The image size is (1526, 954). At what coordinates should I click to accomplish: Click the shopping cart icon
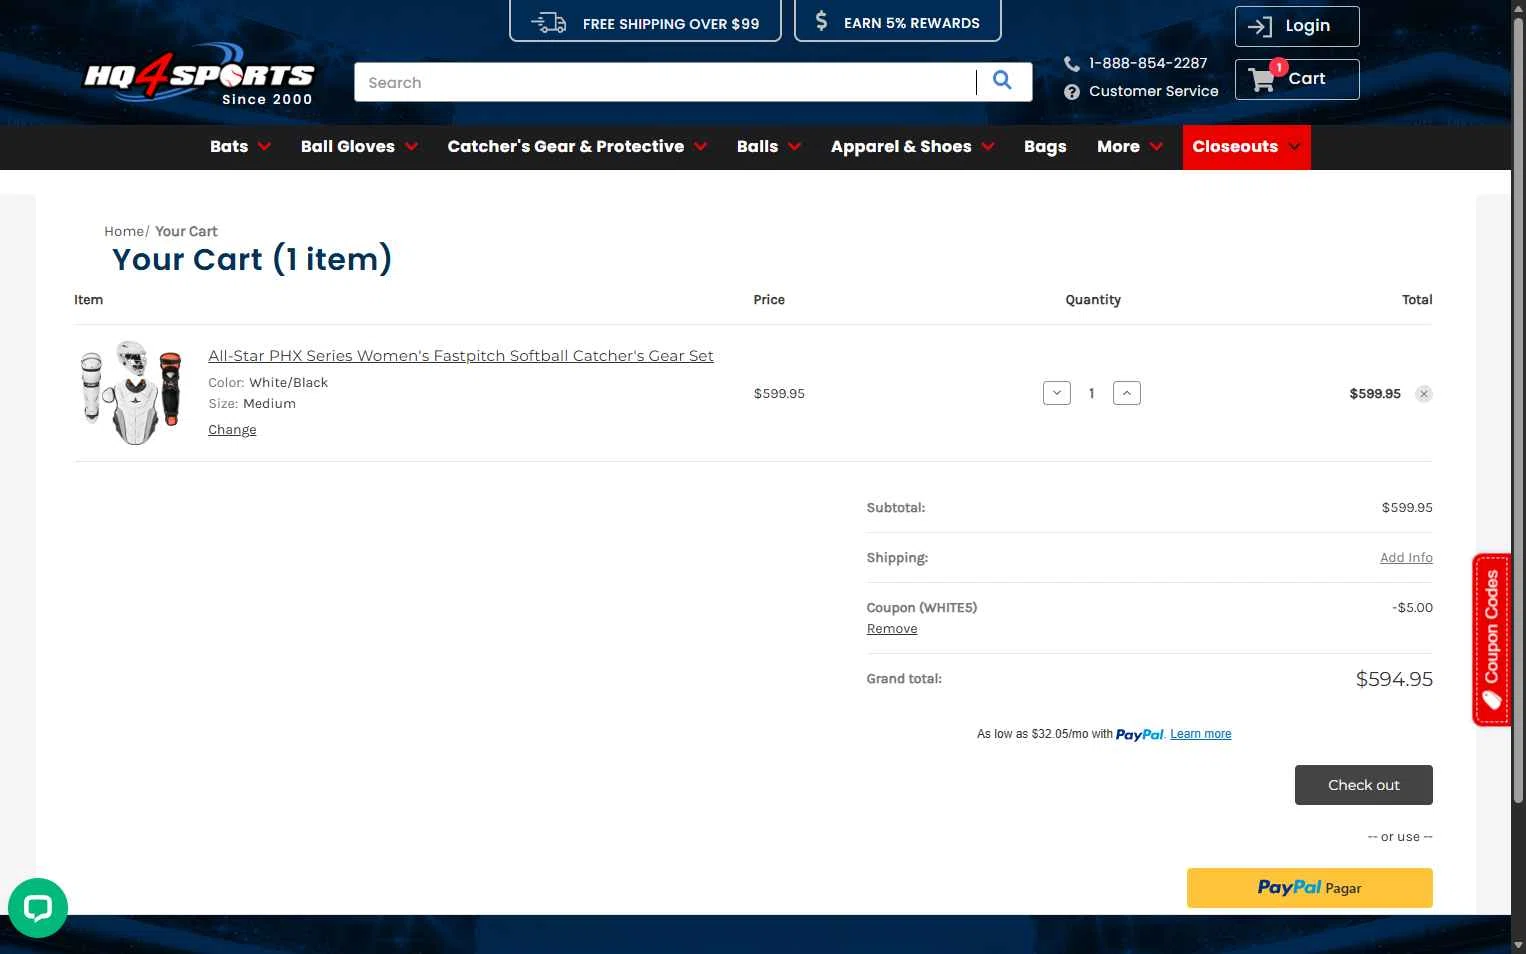(1262, 79)
